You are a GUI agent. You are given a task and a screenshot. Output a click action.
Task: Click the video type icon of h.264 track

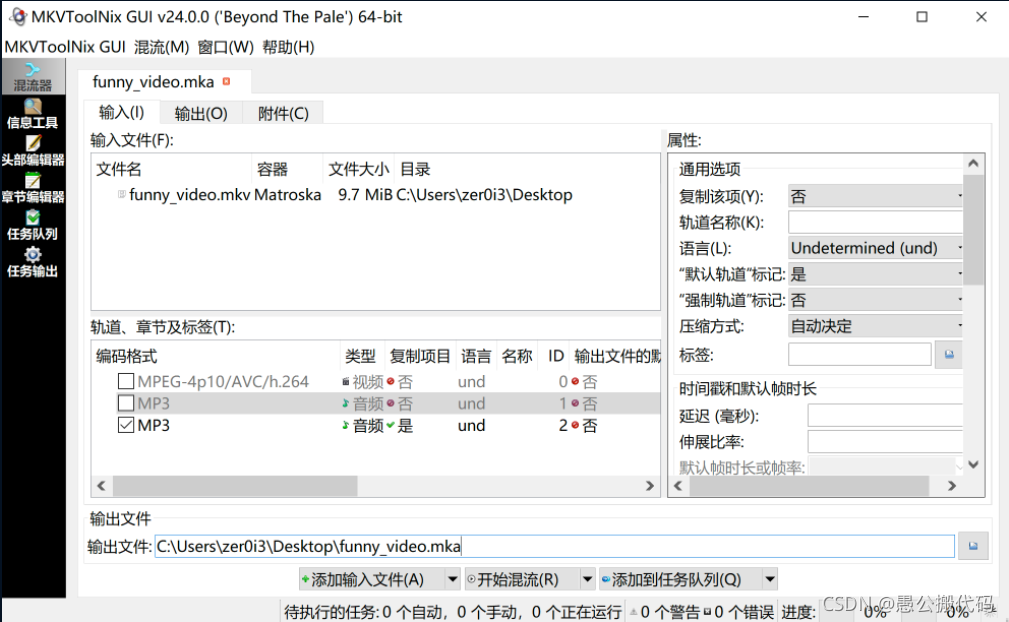pyautogui.click(x=346, y=381)
